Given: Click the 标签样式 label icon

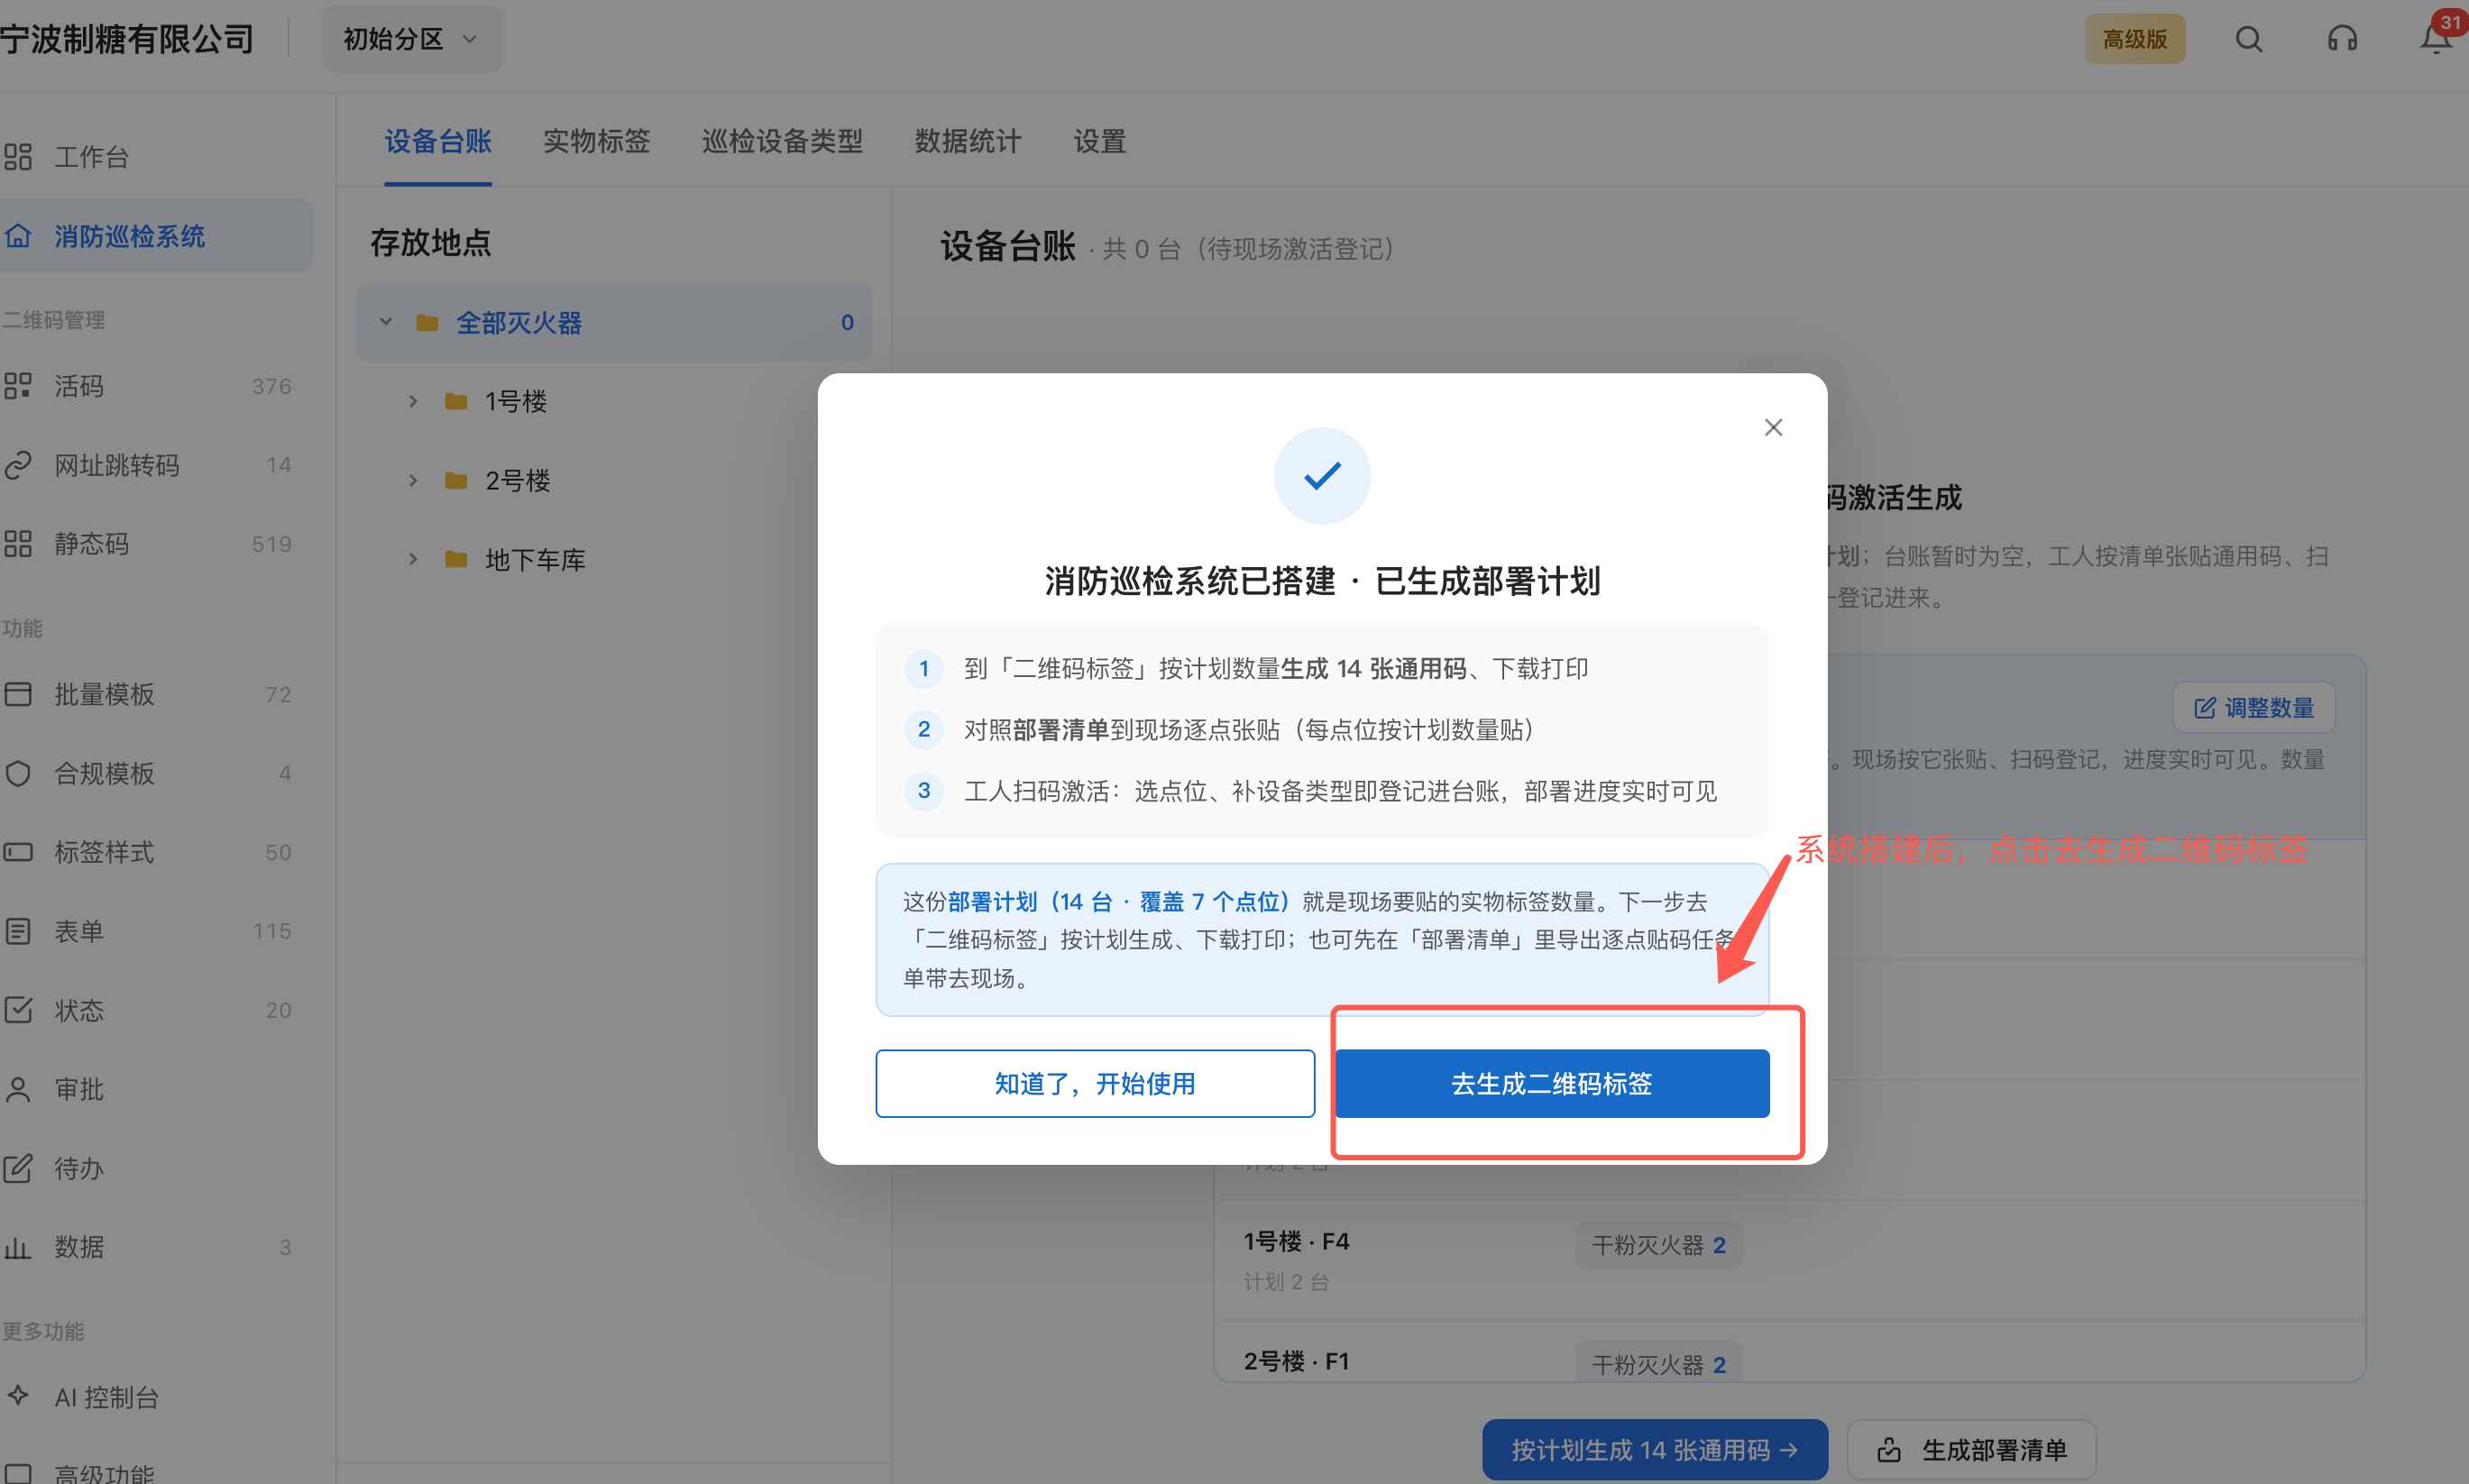Looking at the screenshot, I should click(x=18, y=852).
